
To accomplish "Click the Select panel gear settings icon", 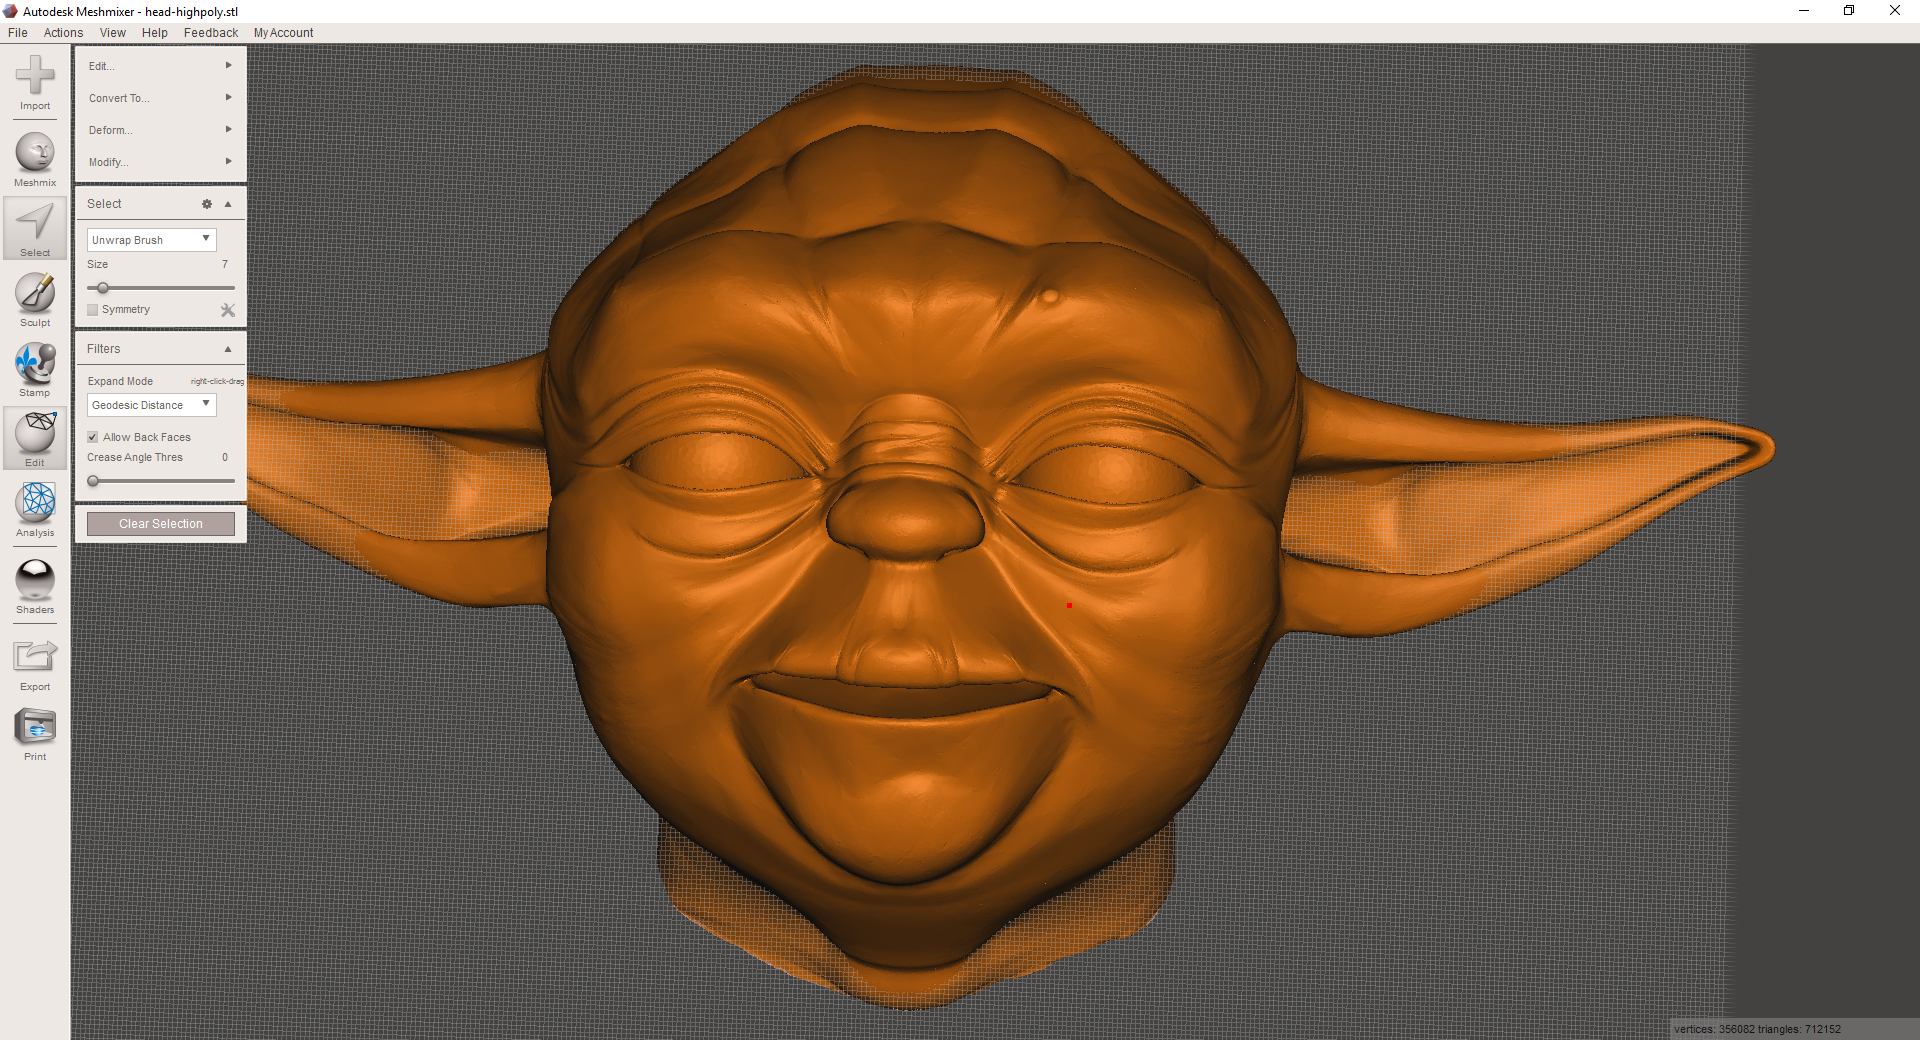I will [207, 204].
